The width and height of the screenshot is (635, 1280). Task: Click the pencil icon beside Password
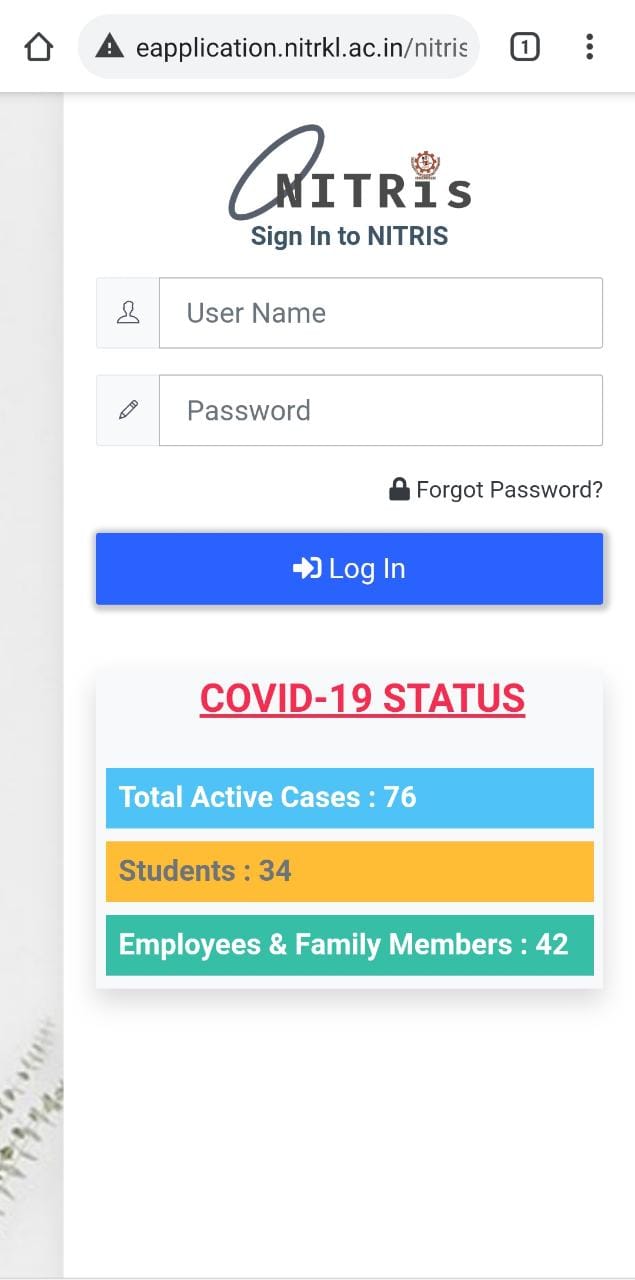pos(128,410)
